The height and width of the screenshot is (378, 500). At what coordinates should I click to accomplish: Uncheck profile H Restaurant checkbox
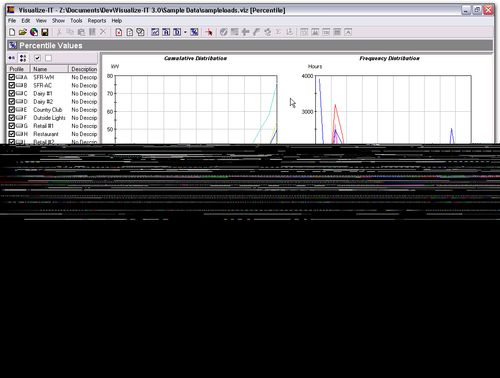(x=12, y=134)
